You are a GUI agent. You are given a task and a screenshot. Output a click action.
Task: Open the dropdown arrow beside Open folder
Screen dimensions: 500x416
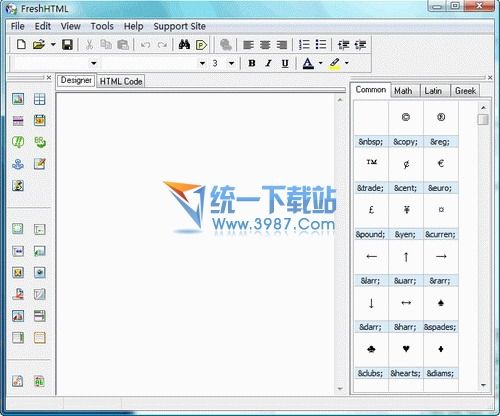(x=53, y=44)
